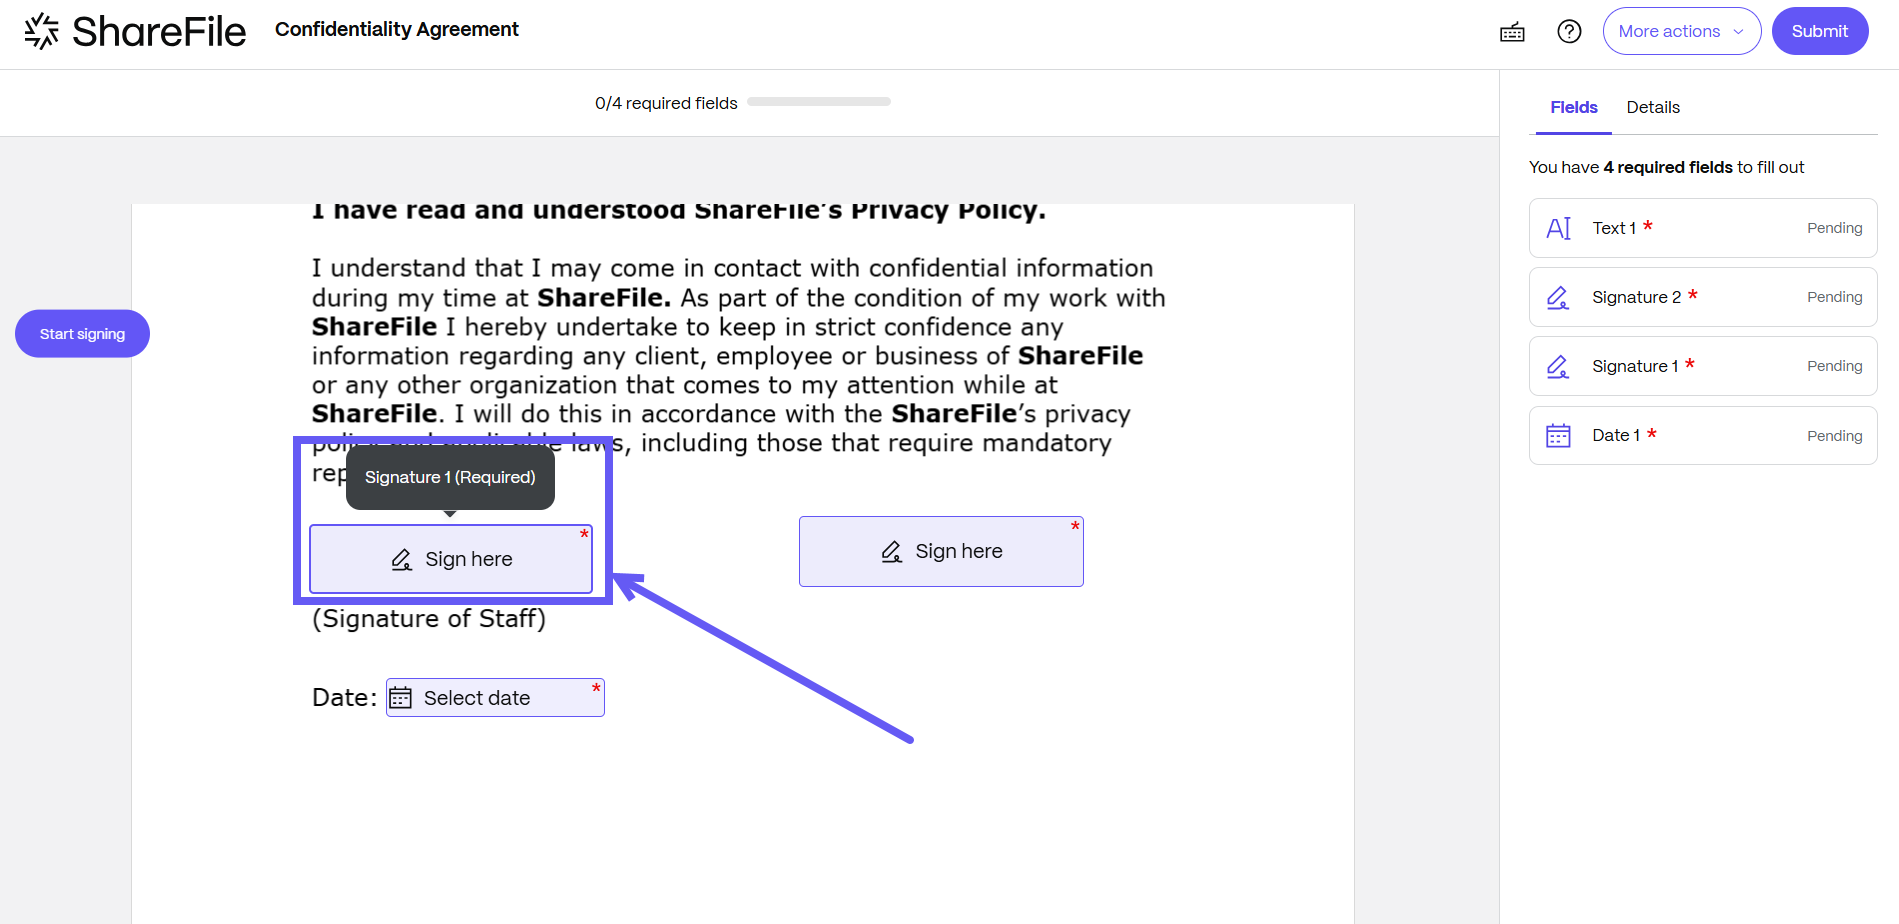Click the Pending status for Signature 2

click(x=1834, y=297)
